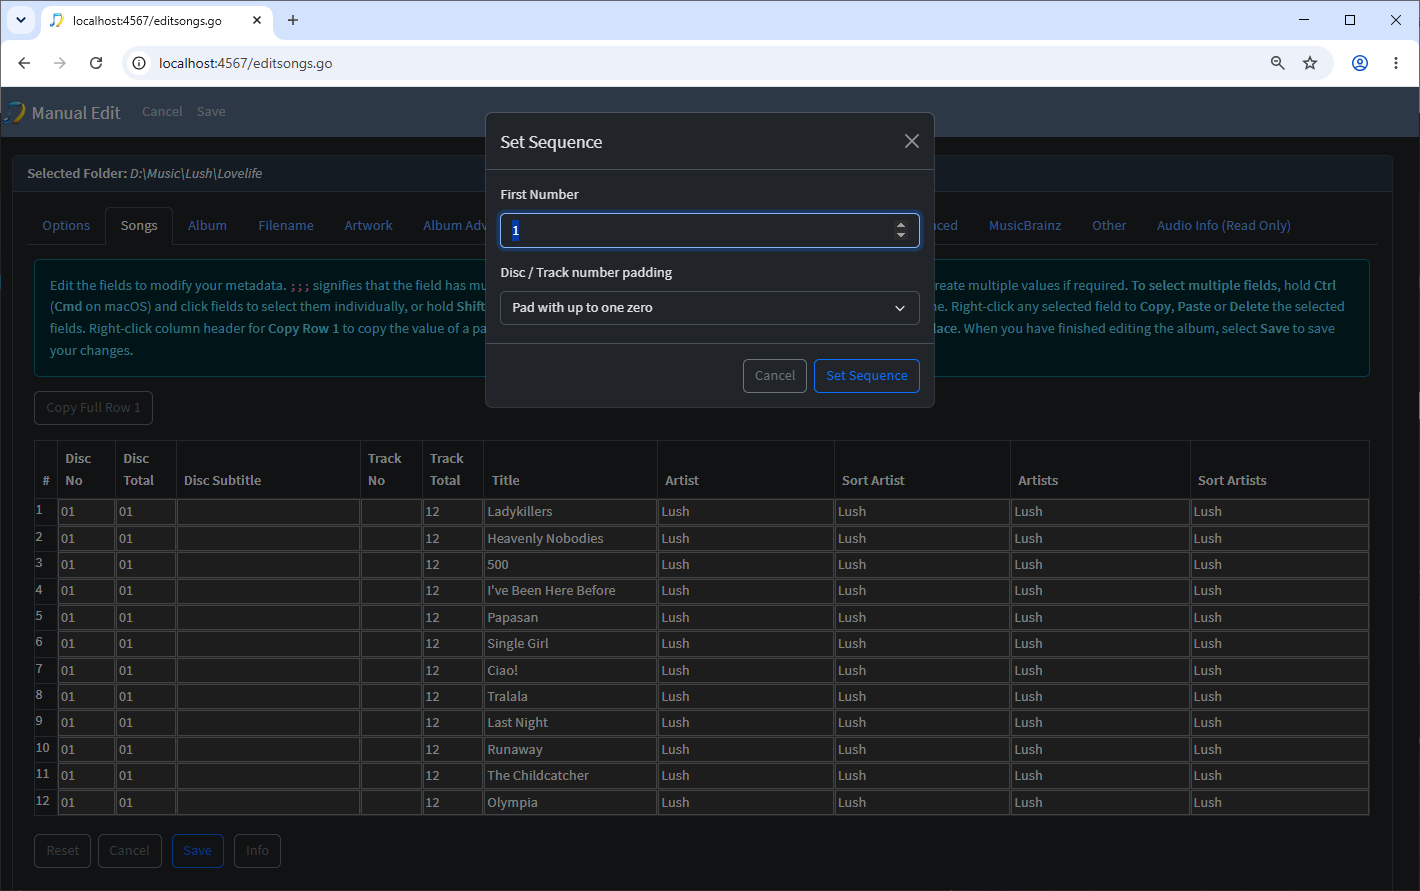
Task: View site information icon in address bar
Action: 140,63
